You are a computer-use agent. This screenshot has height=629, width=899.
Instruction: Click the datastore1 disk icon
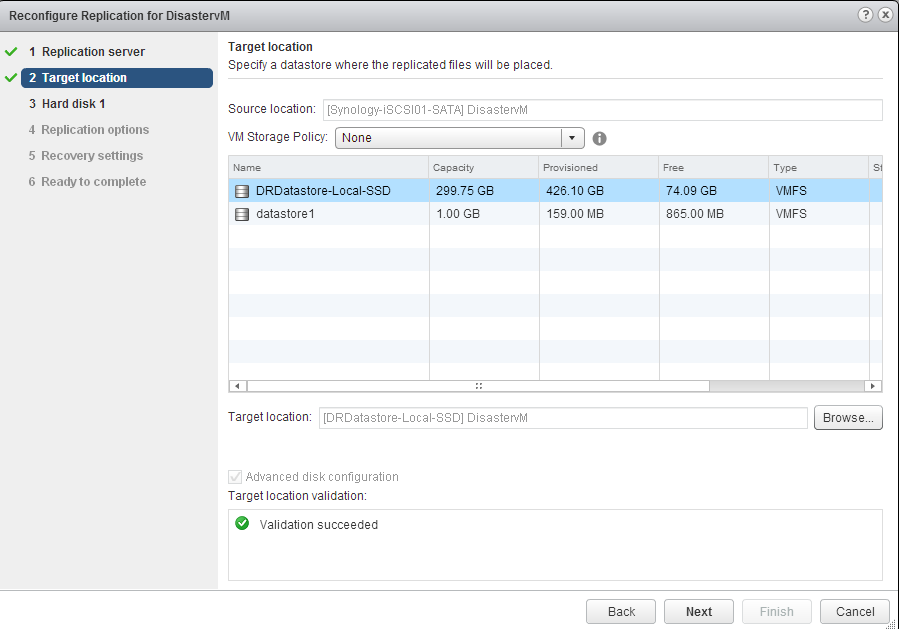241,214
